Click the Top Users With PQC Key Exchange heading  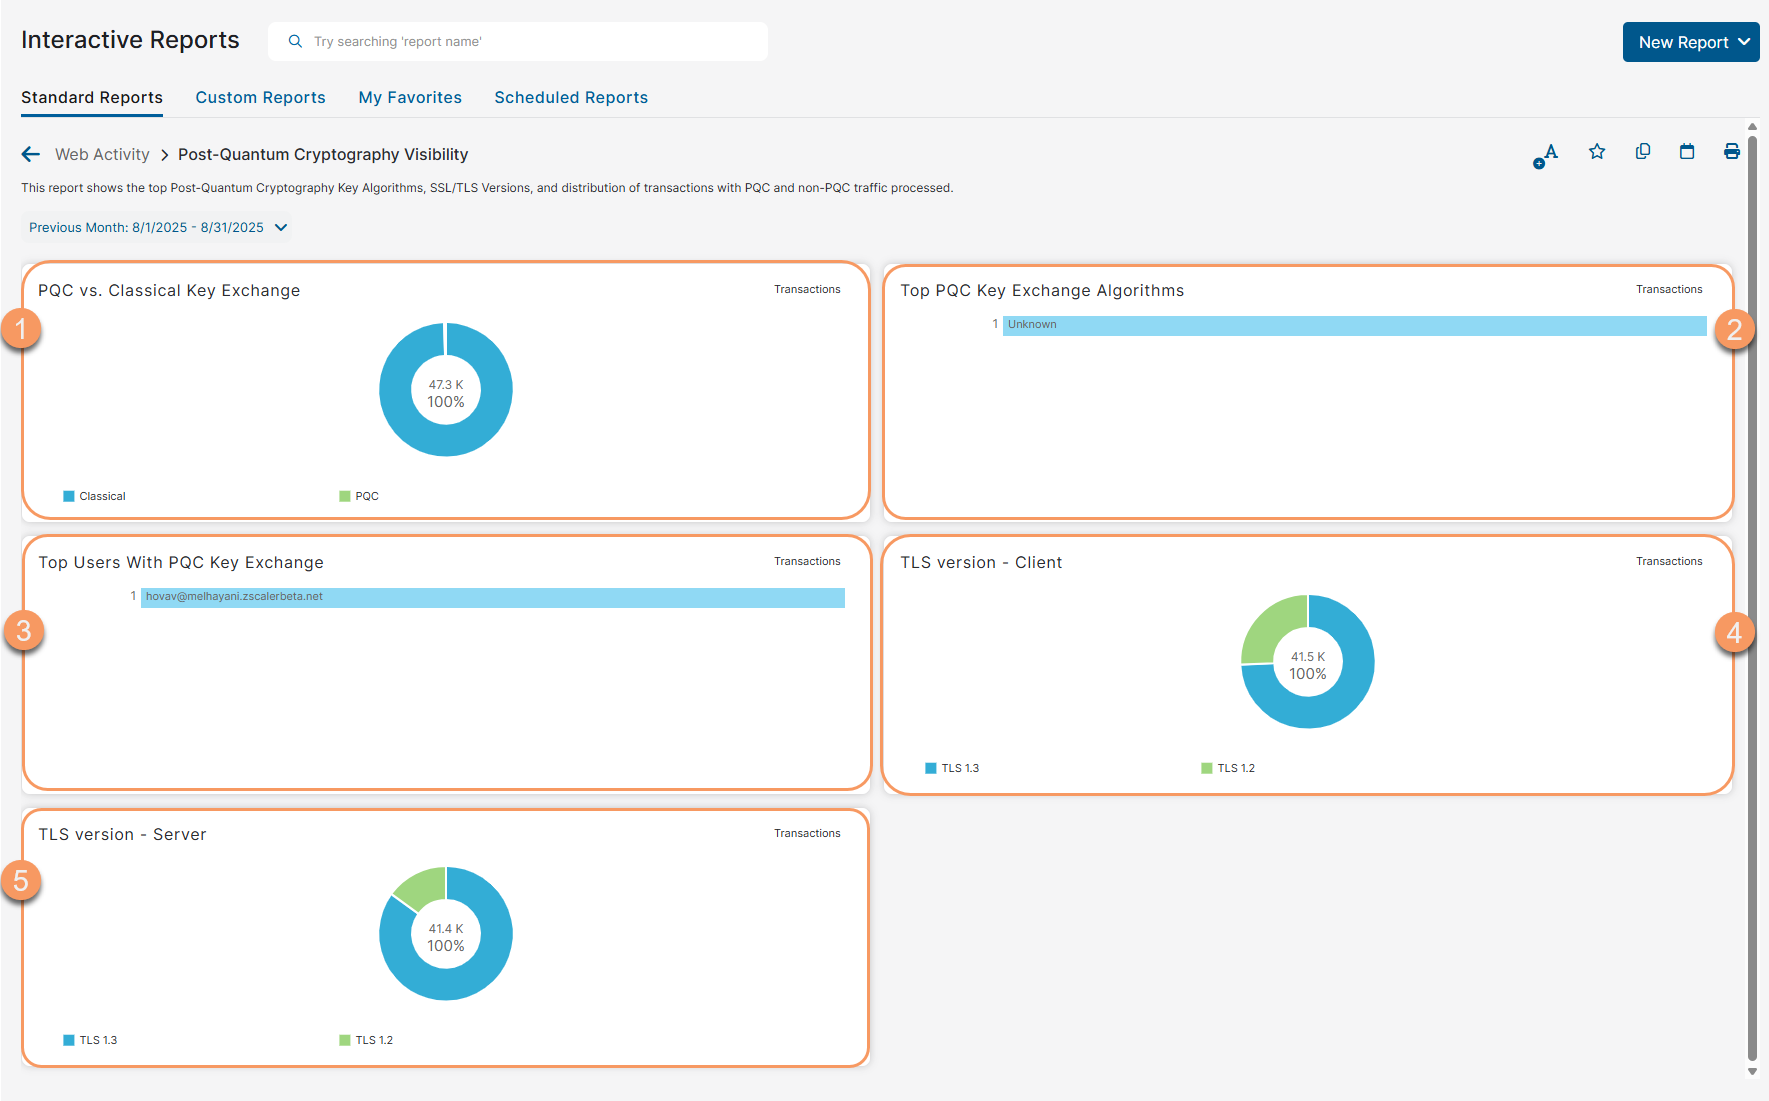[181, 562]
